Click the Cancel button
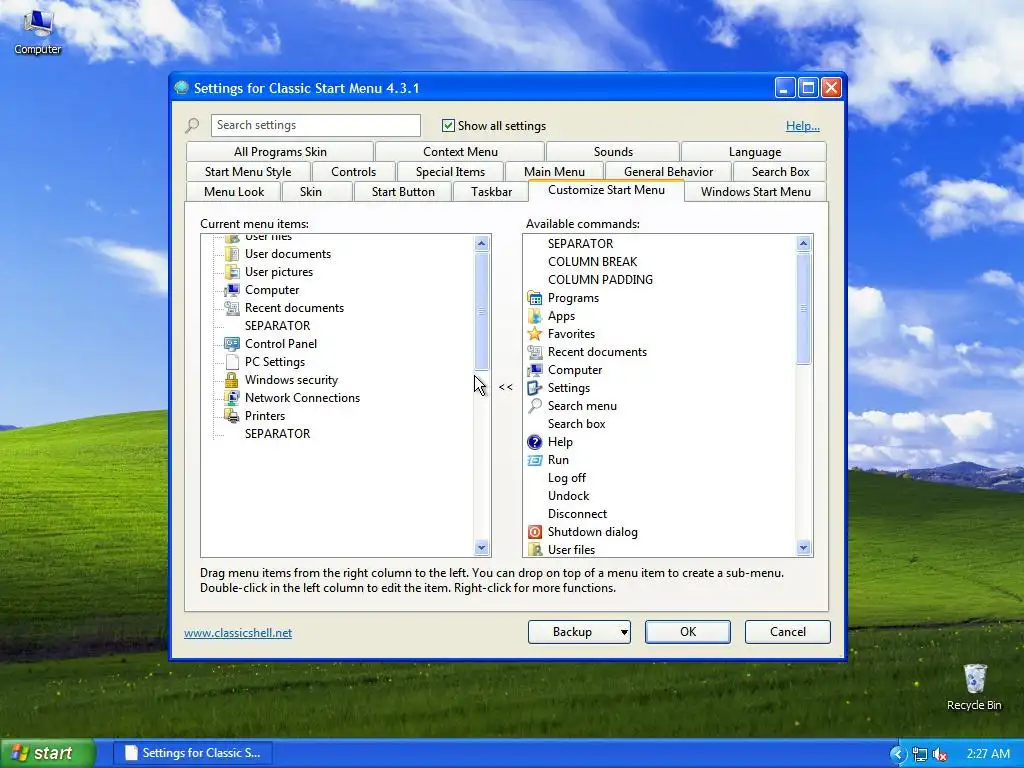 coord(788,632)
